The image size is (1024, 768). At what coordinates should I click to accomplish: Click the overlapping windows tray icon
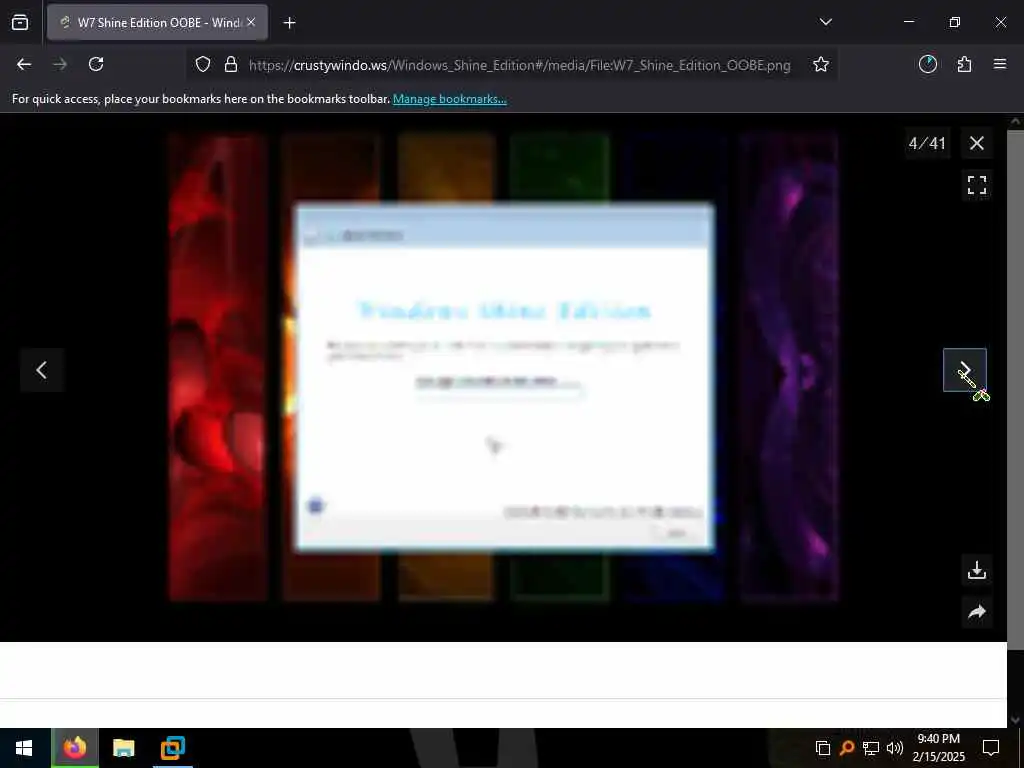[x=823, y=748]
